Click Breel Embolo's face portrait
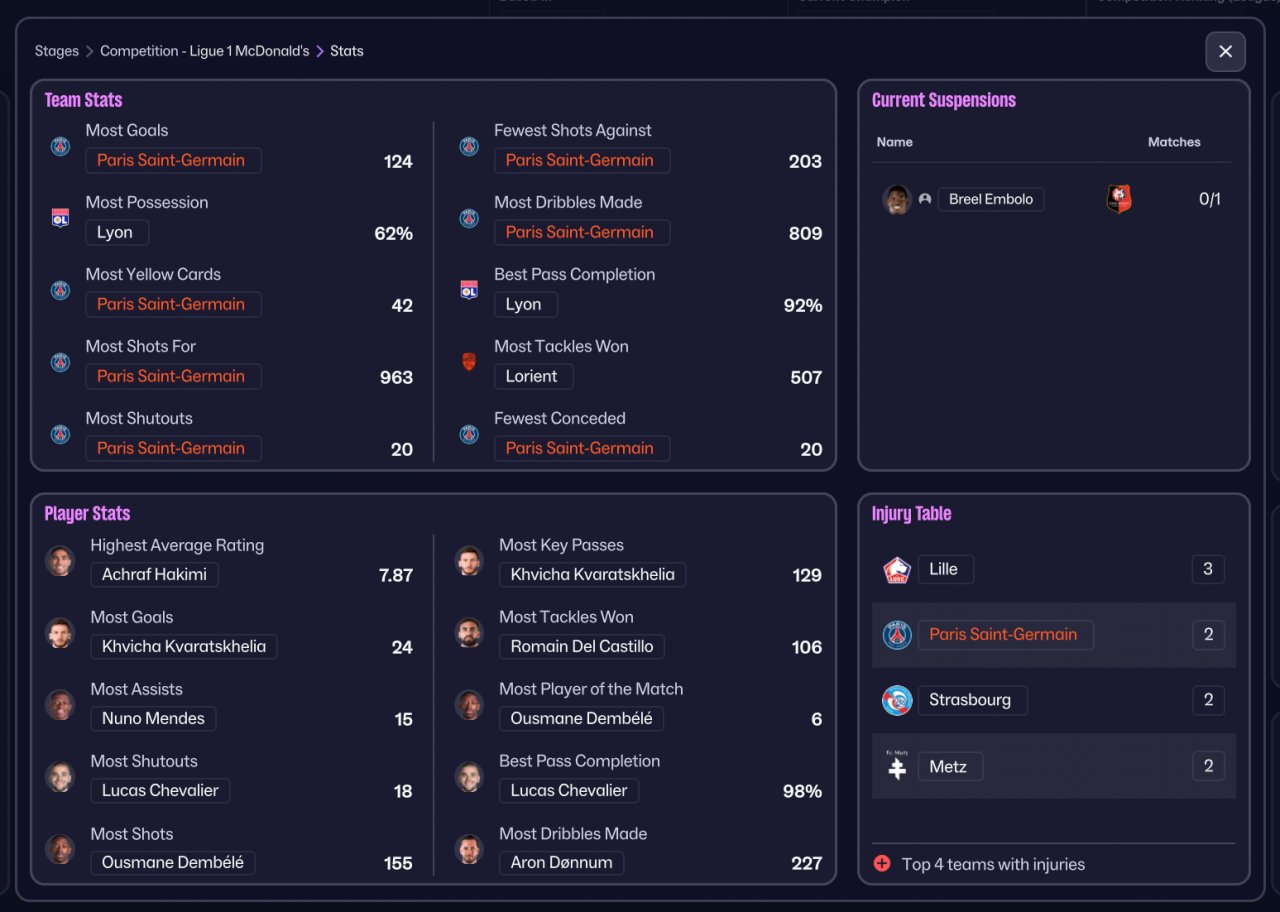1280x912 pixels. tap(897, 199)
